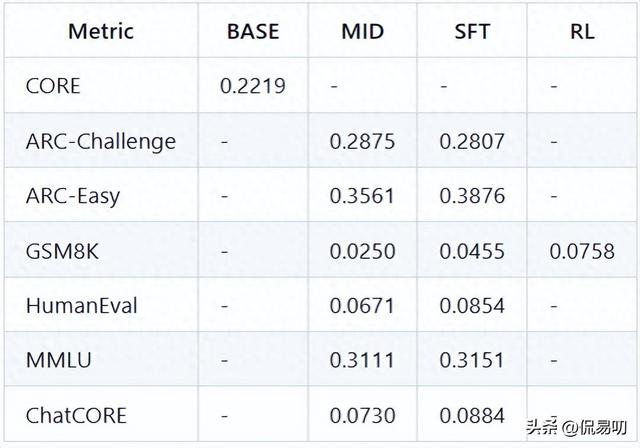
Task: Click the ARC-Easy row label
Action: pos(74,196)
